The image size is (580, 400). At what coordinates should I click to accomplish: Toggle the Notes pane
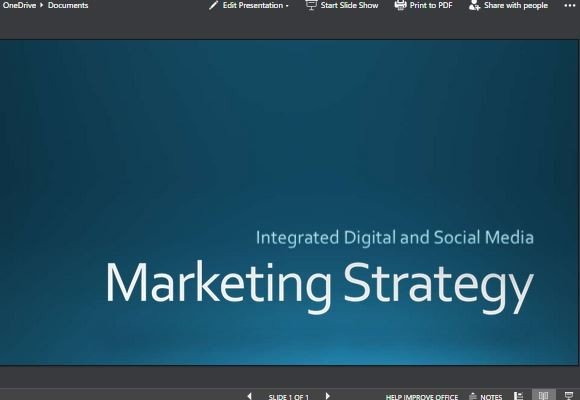pos(486,397)
